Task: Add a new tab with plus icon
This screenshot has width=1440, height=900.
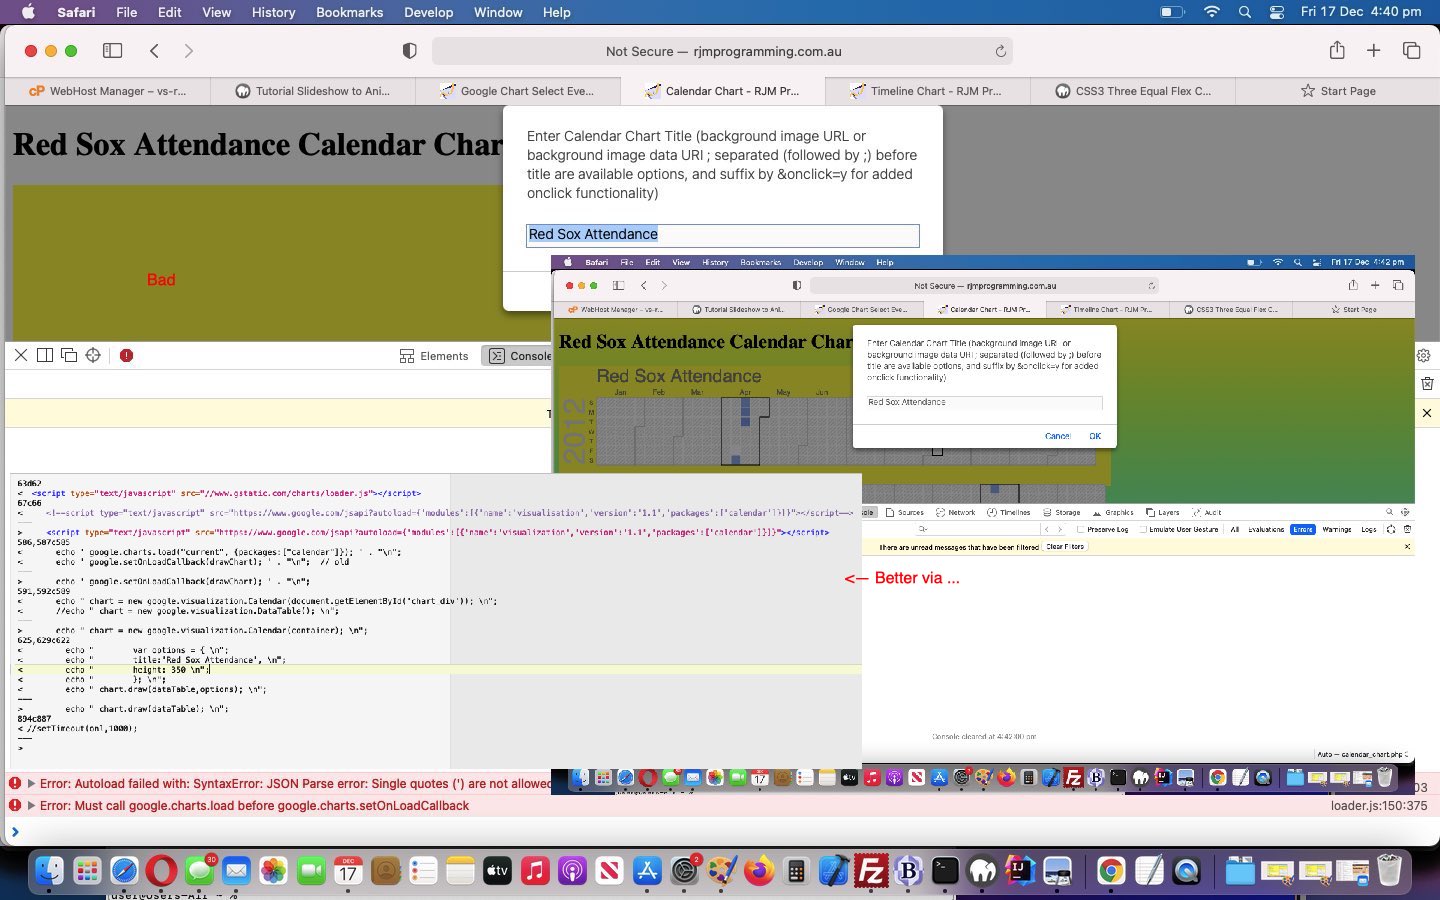Action: (x=1374, y=50)
